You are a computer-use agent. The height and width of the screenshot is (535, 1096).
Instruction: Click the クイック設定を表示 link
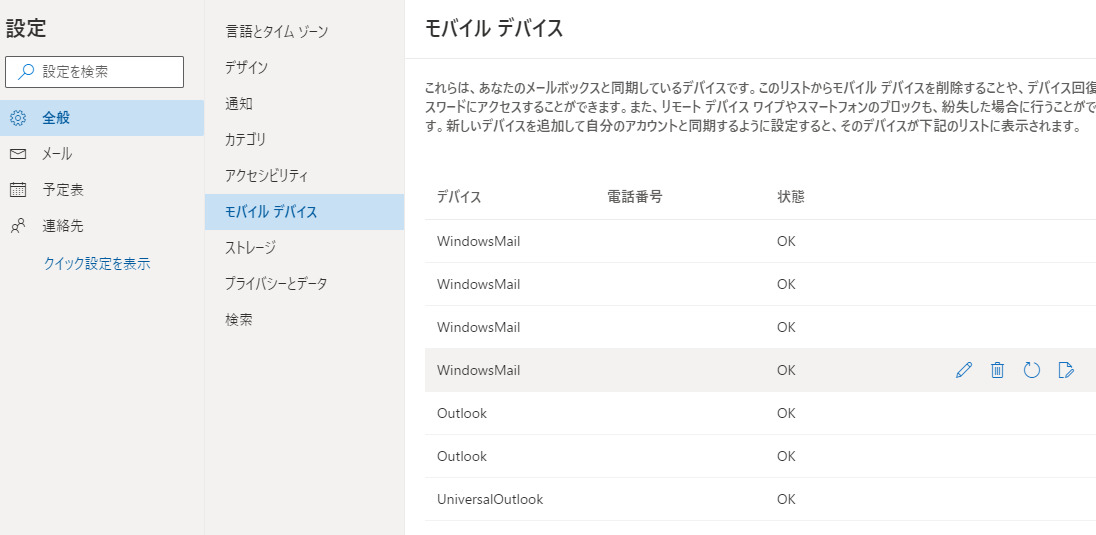click(97, 264)
